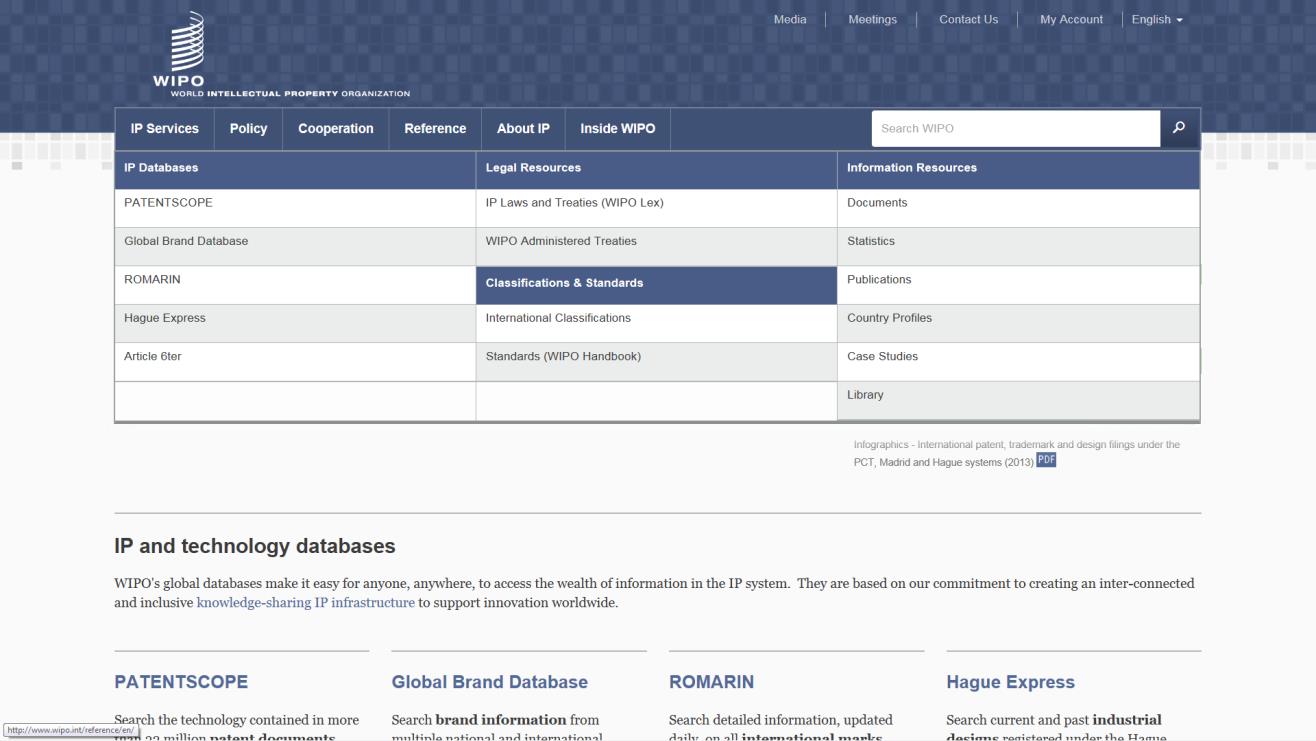Screen dimensions: 1316x741
Task: Click the IP and technology databases heading
Action: click(x=255, y=547)
